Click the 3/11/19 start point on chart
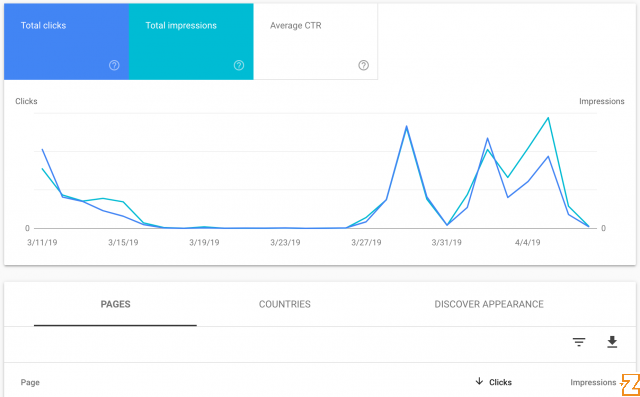The height and width of the screenshot is (397, 640). pyautogui.click(x=42, y=149)
